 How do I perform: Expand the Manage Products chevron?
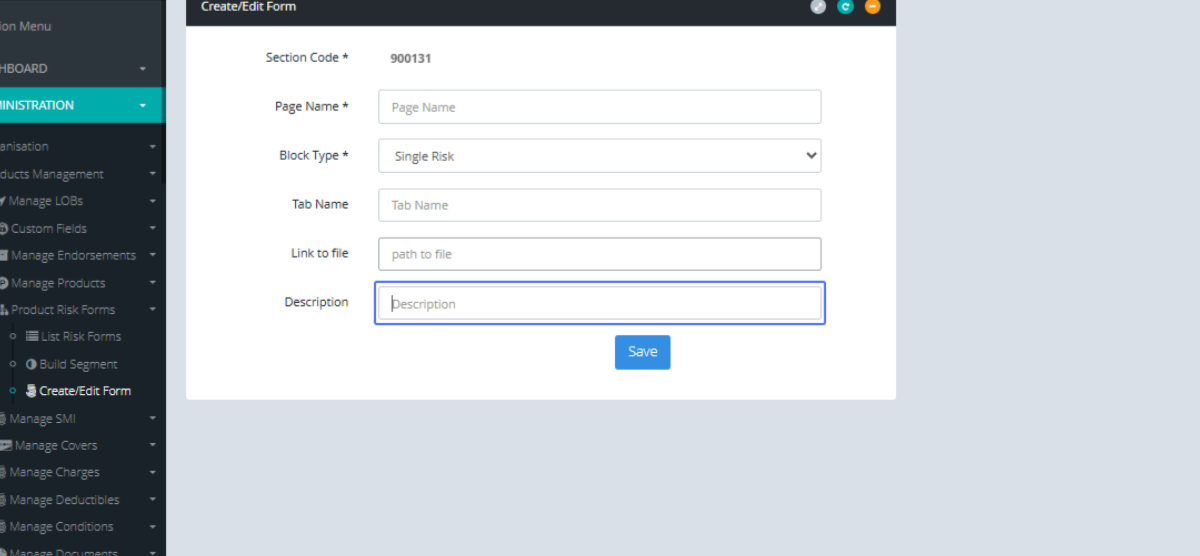(152, 283)
